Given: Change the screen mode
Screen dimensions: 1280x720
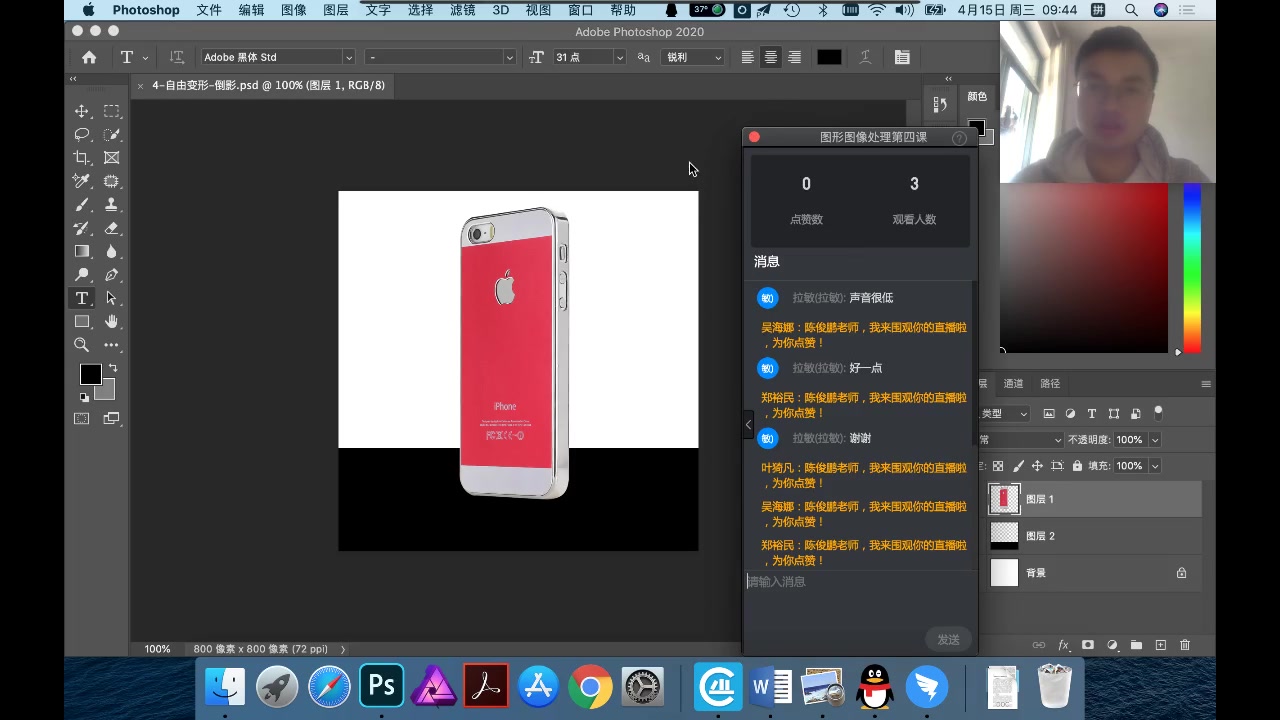Looking at the screenshot, I should click(112, 418).
